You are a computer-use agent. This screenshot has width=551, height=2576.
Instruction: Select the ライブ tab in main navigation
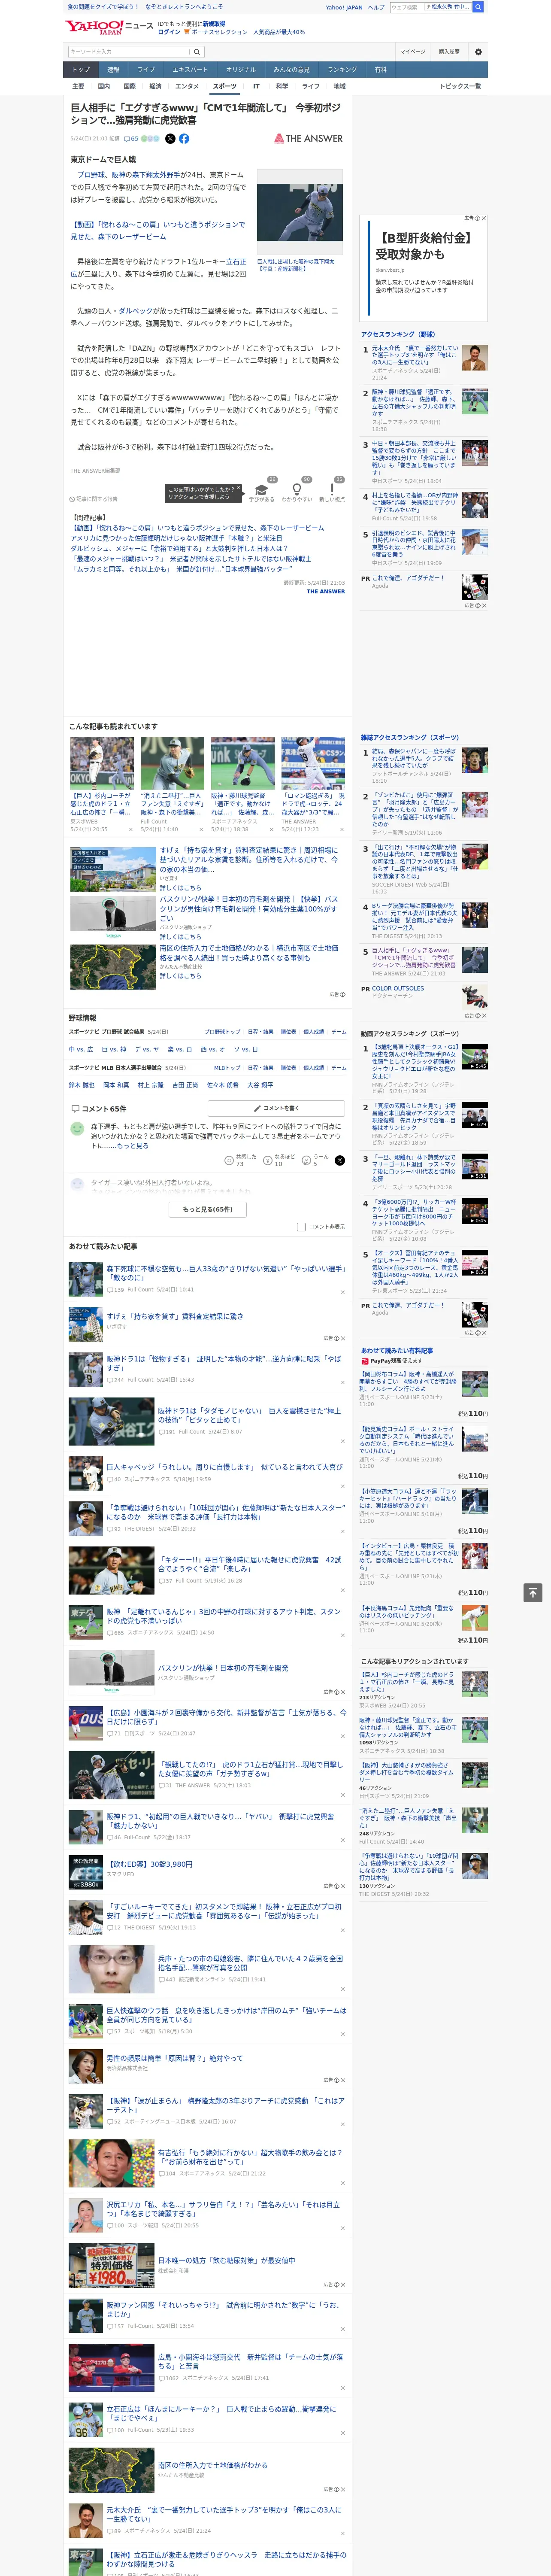[146, 70]
